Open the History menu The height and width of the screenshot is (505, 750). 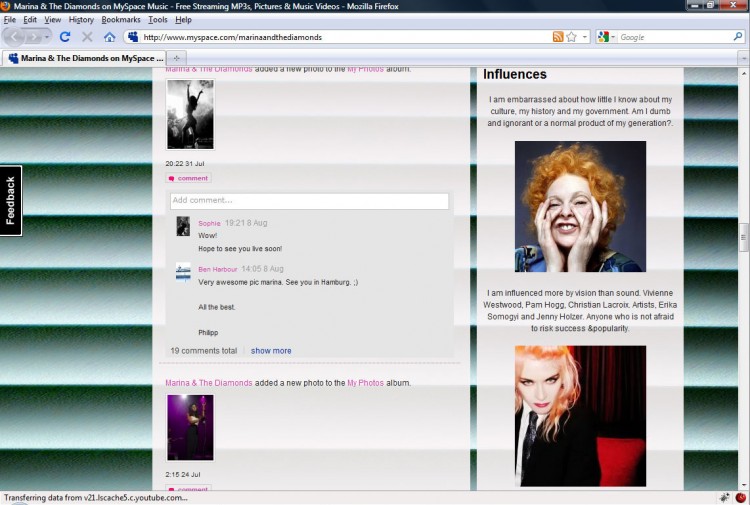(81, 20)
